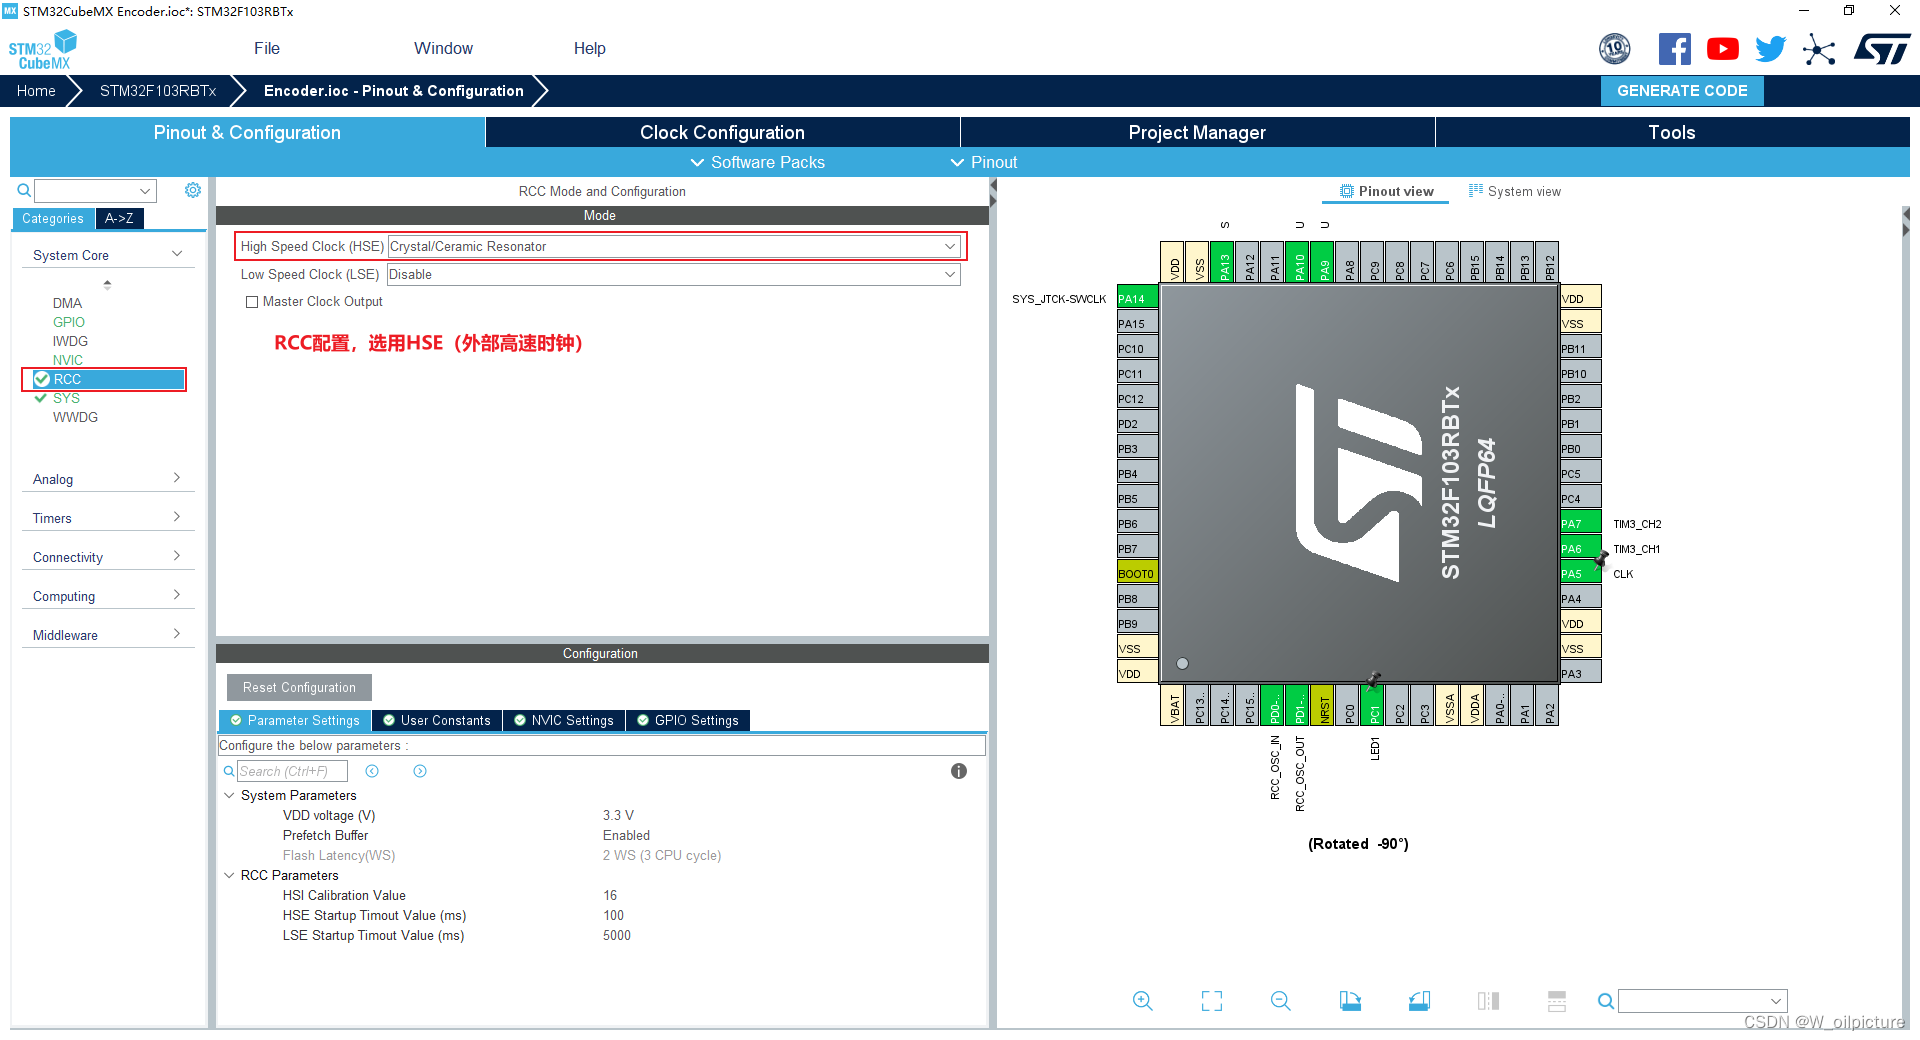Go to the Home breadcrumb
The image size is (1920, 1040).
(x=36, y=91)
